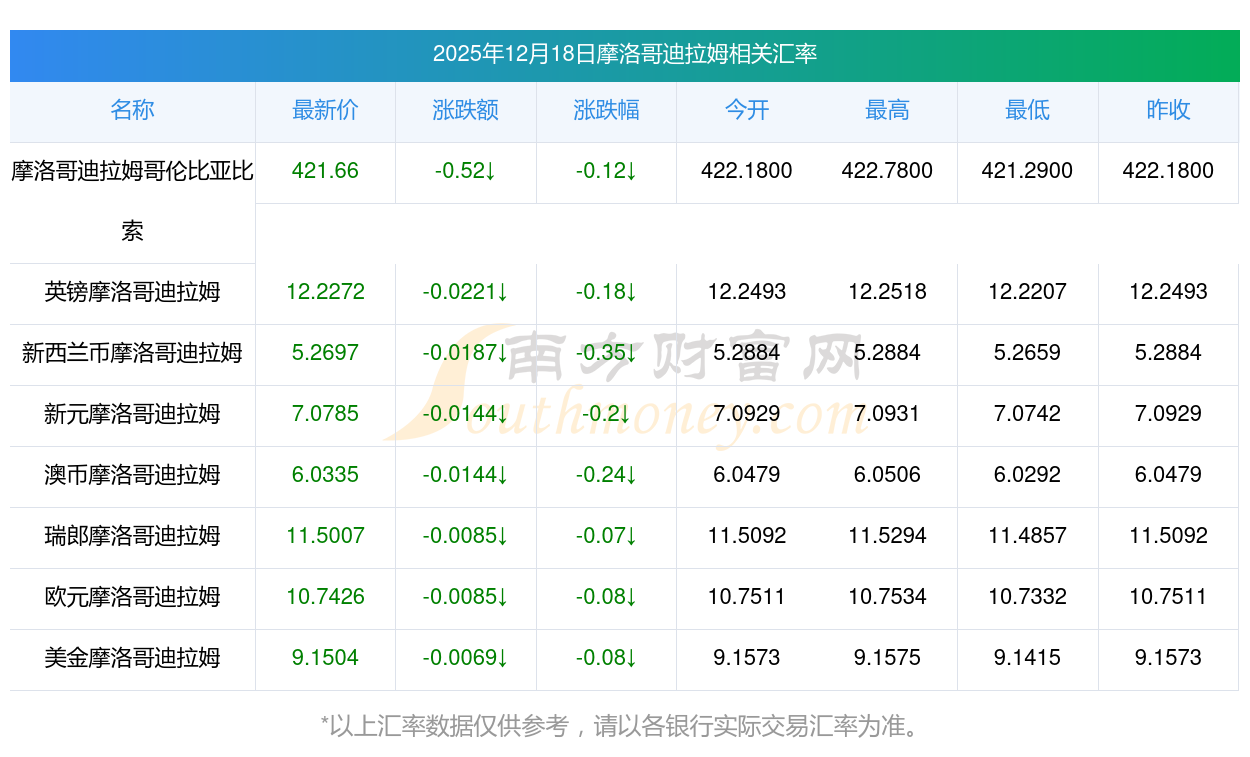This screenshot has height=757, width=1250.
Task: Open the 新西兰币摩洛哥迪拉姆 row name
Action: (x=132, y=353)
